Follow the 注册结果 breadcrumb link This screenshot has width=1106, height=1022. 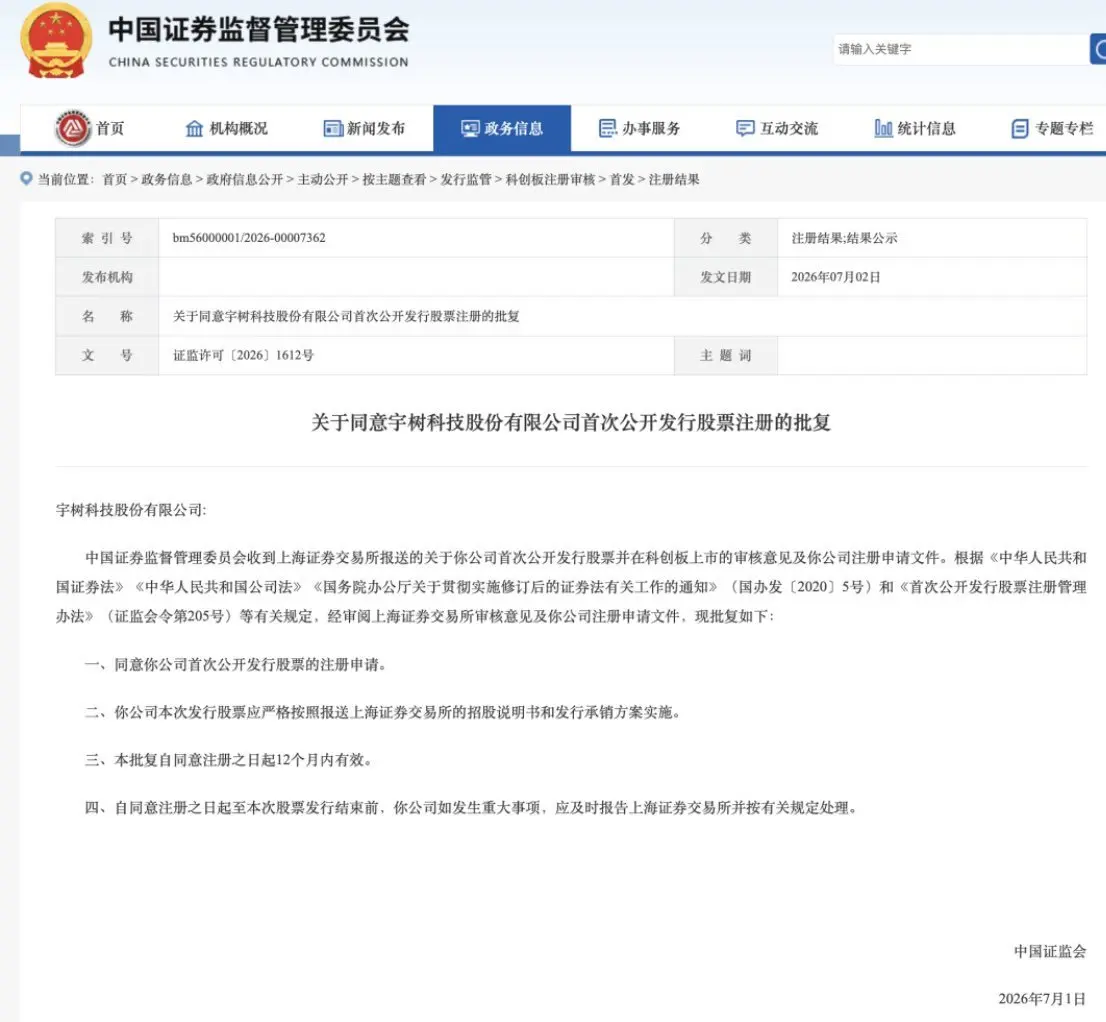coord(674,179)
